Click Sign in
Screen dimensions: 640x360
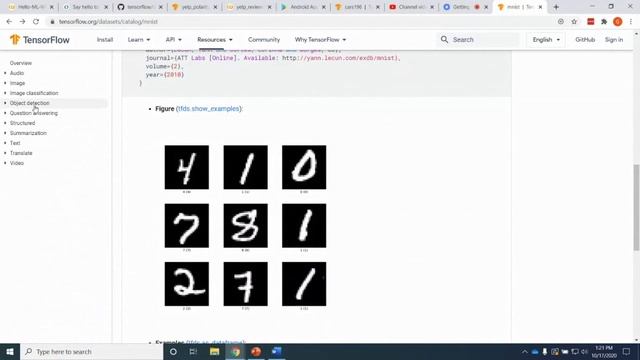pyautogui.click(x=614, y=40)
